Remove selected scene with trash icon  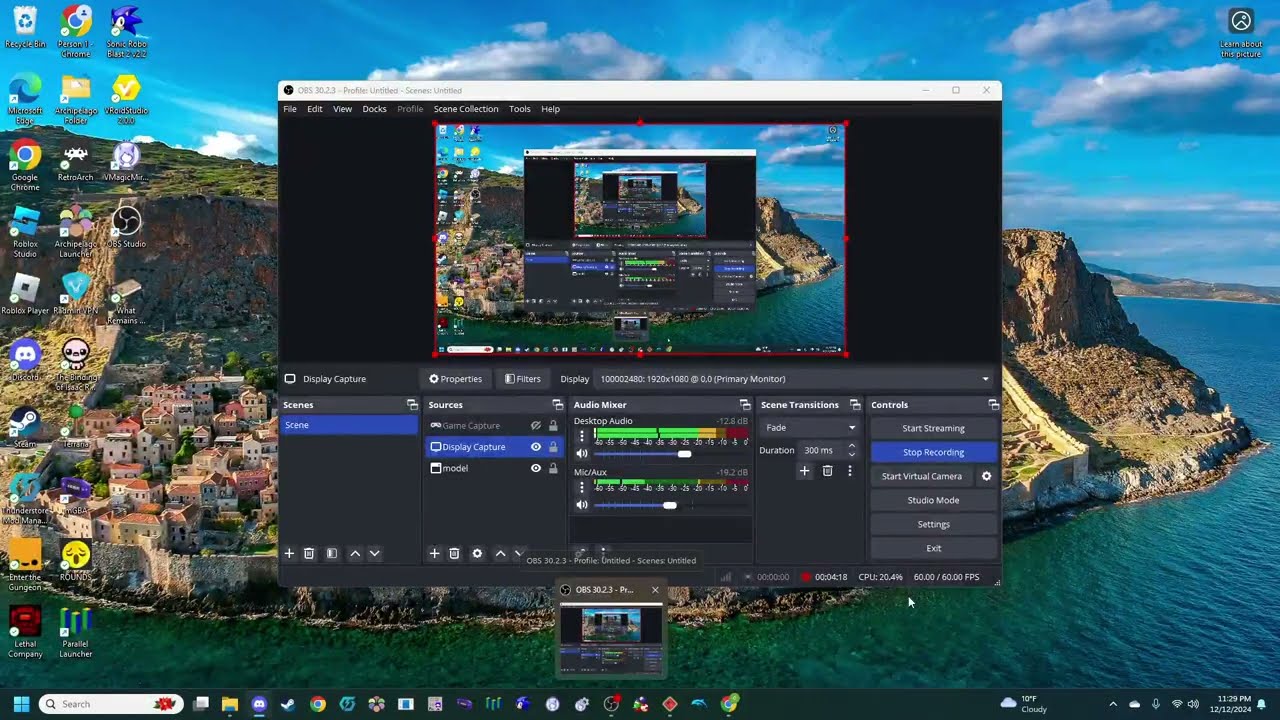pos(309,553)
